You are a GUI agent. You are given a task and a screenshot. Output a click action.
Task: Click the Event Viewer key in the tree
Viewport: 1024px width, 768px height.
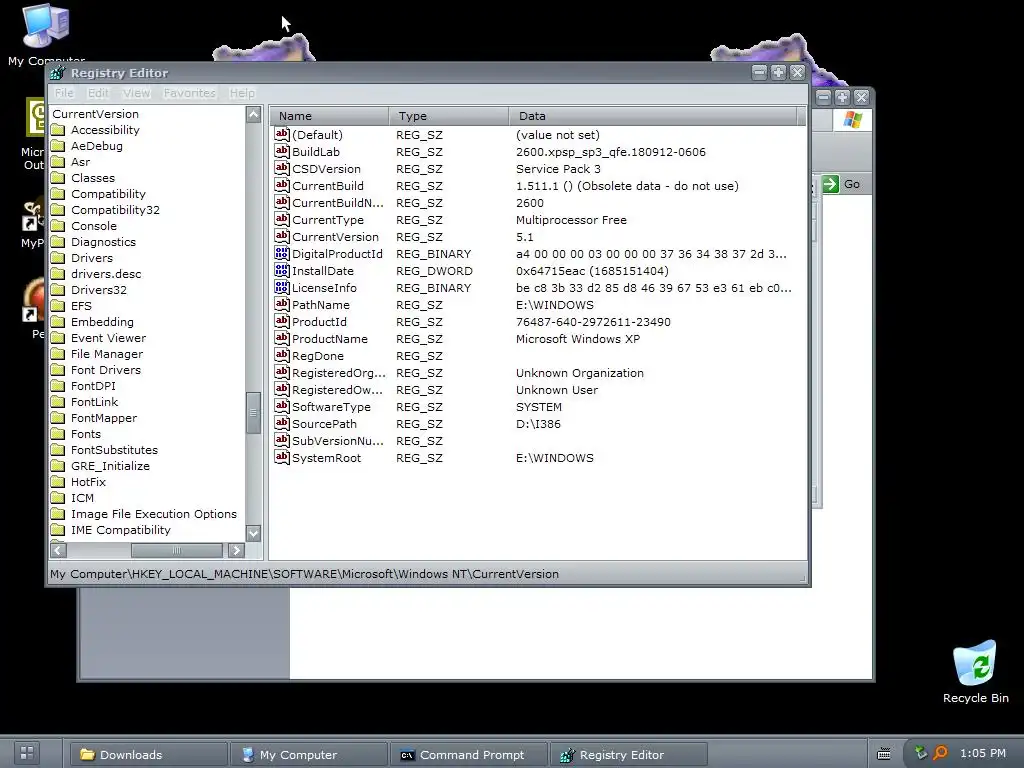point(108,338)
